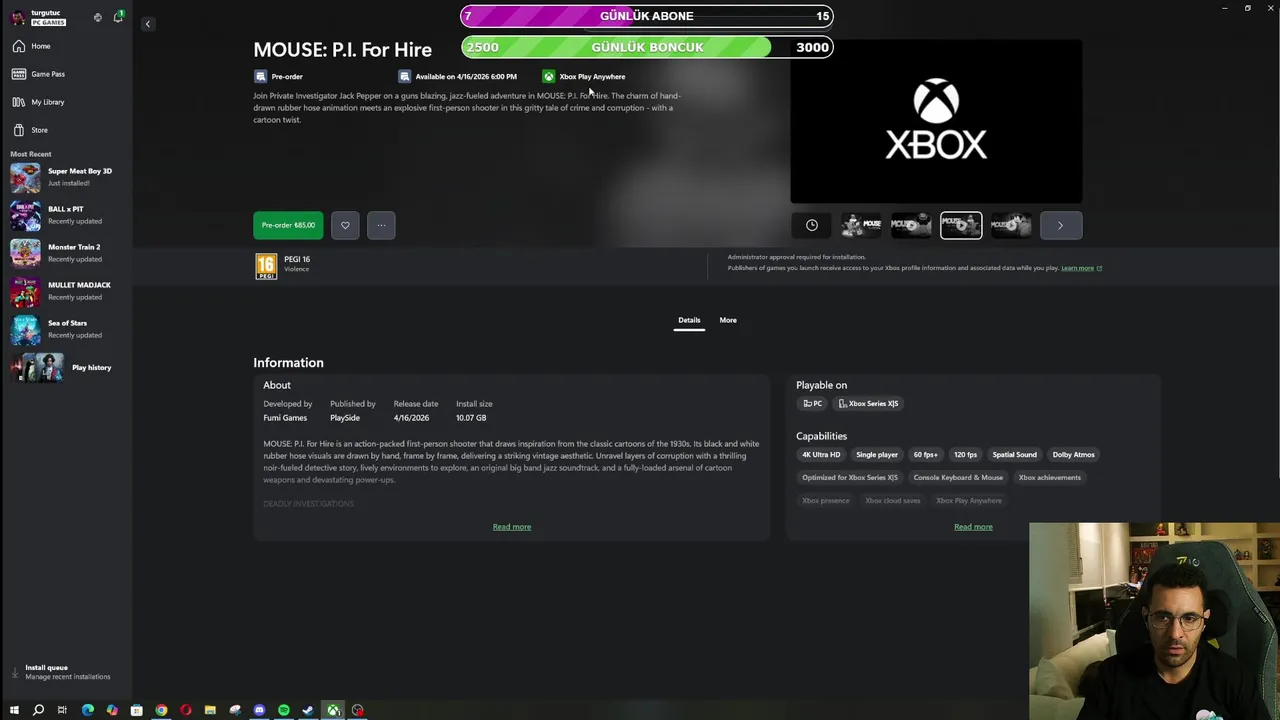Open the Windows Start menu
The width and height of the screenshot is (1280, 720).
tap(14, 710)
